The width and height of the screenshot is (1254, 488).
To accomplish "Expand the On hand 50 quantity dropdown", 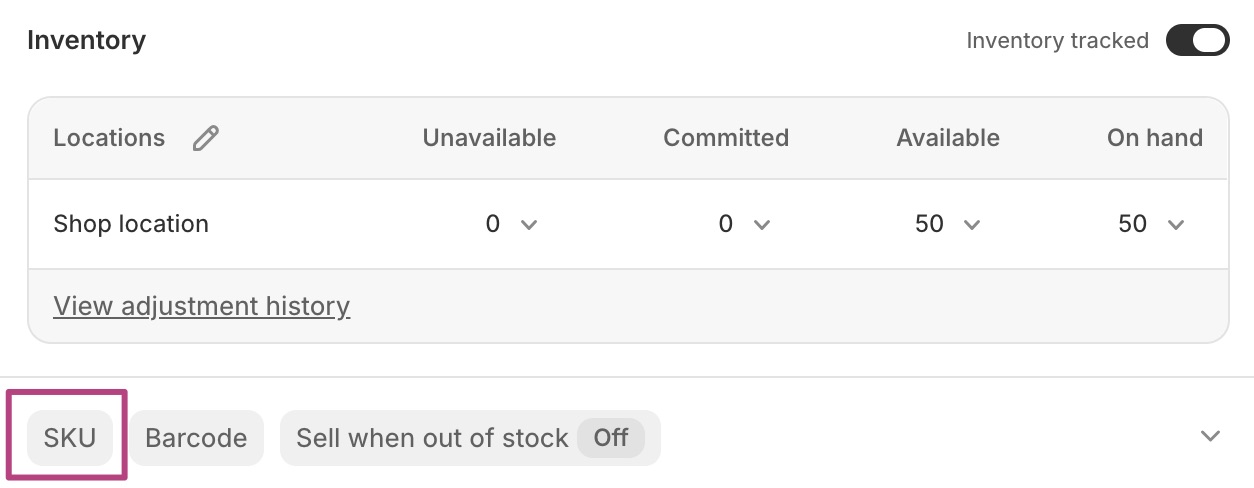I will tap(1175, 225).
